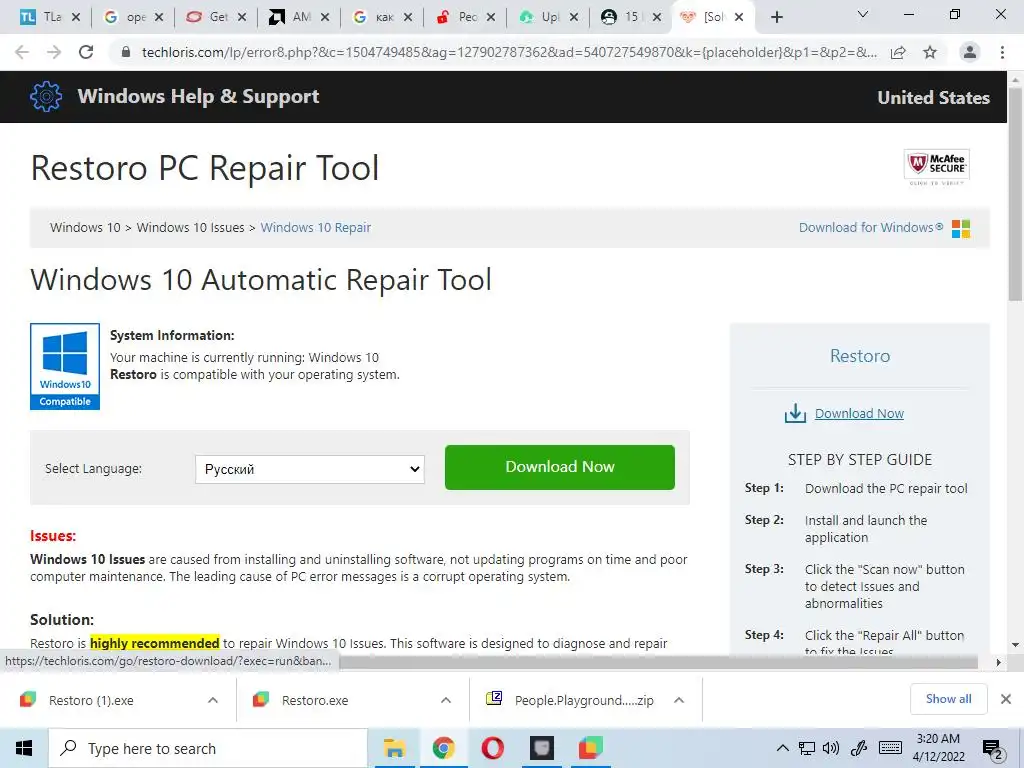Click the 'United States' header text

click(x=933, y=97)
